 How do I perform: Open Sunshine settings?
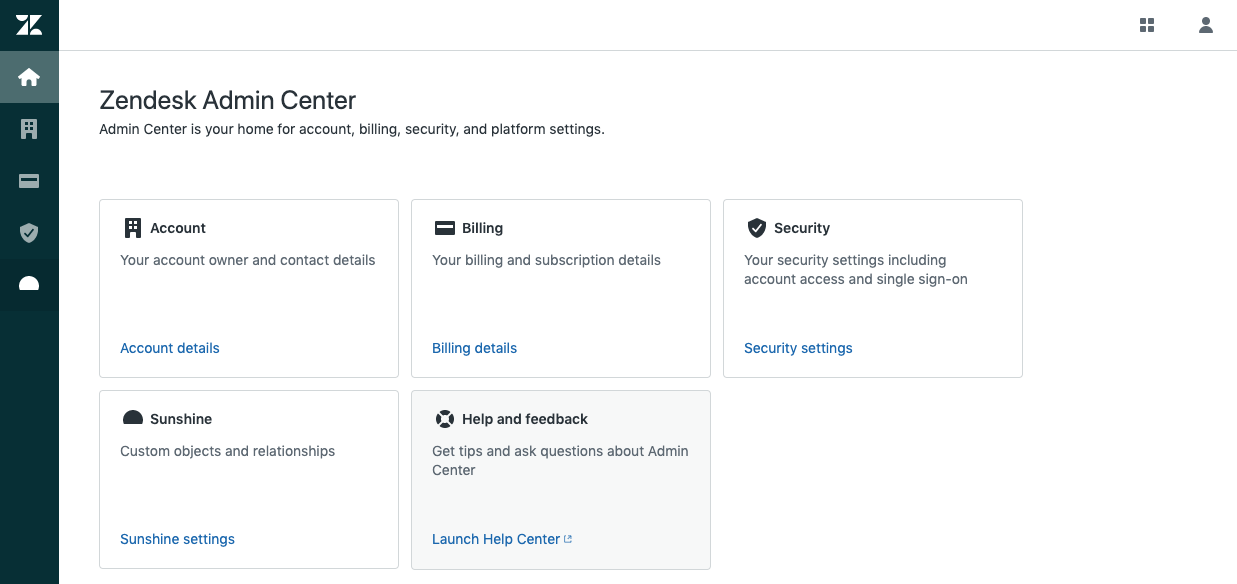click(177, 539)
